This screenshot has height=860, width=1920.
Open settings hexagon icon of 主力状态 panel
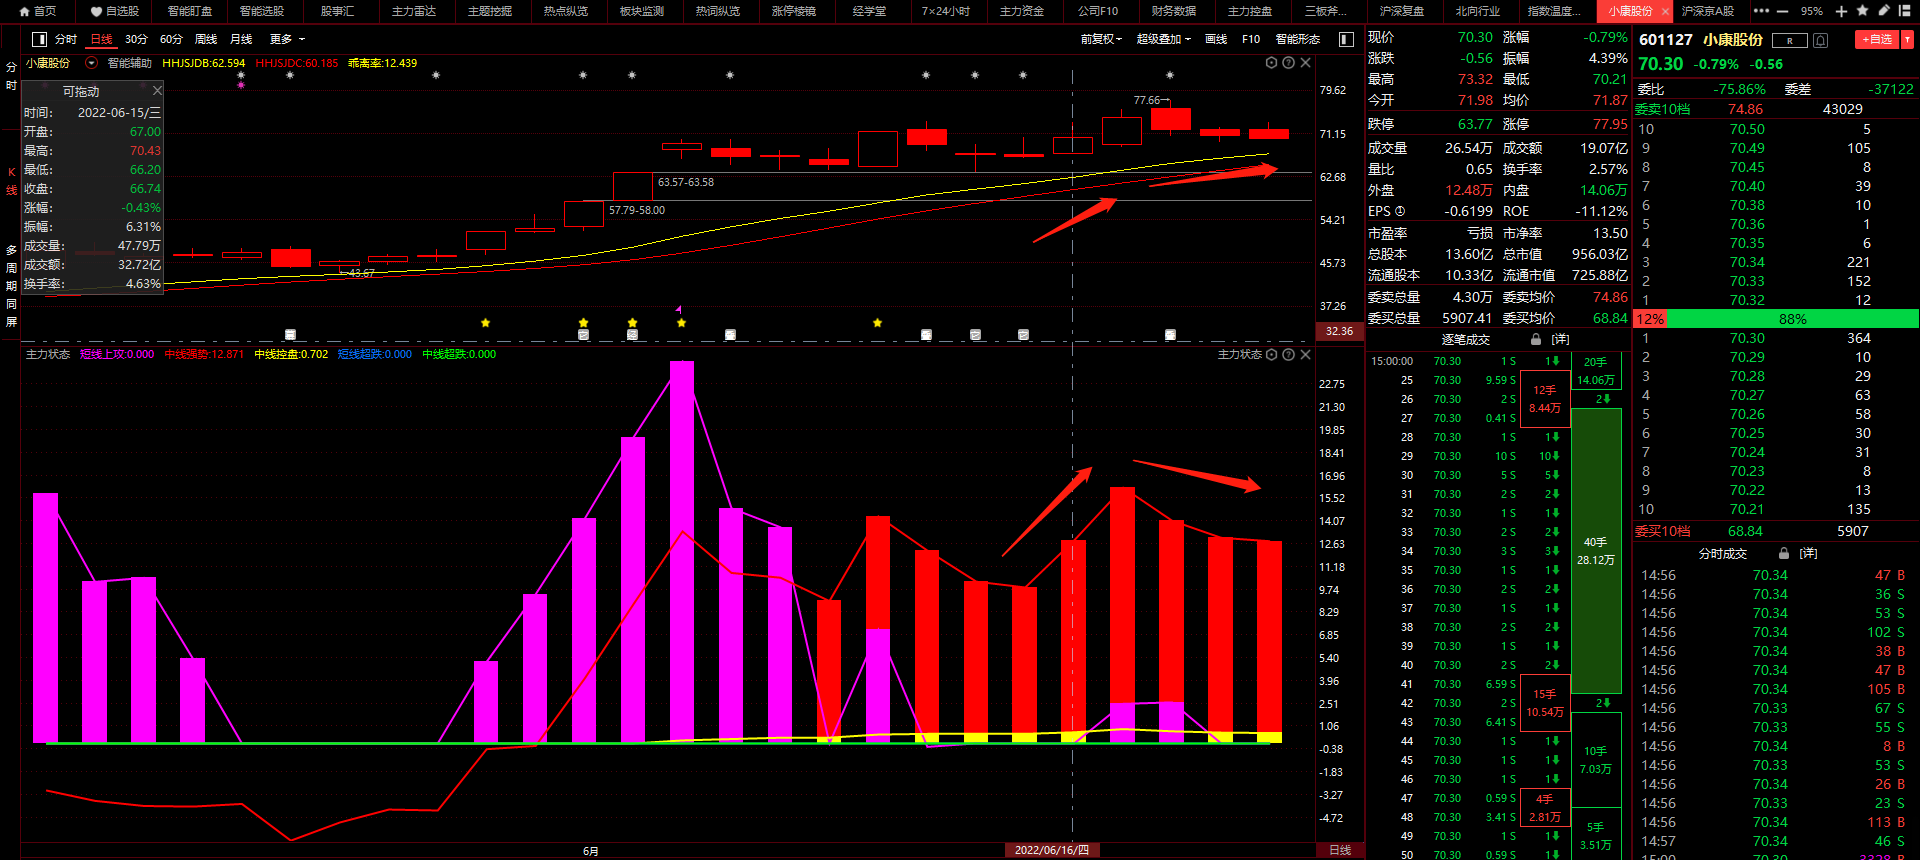(x=1272, y=354)
